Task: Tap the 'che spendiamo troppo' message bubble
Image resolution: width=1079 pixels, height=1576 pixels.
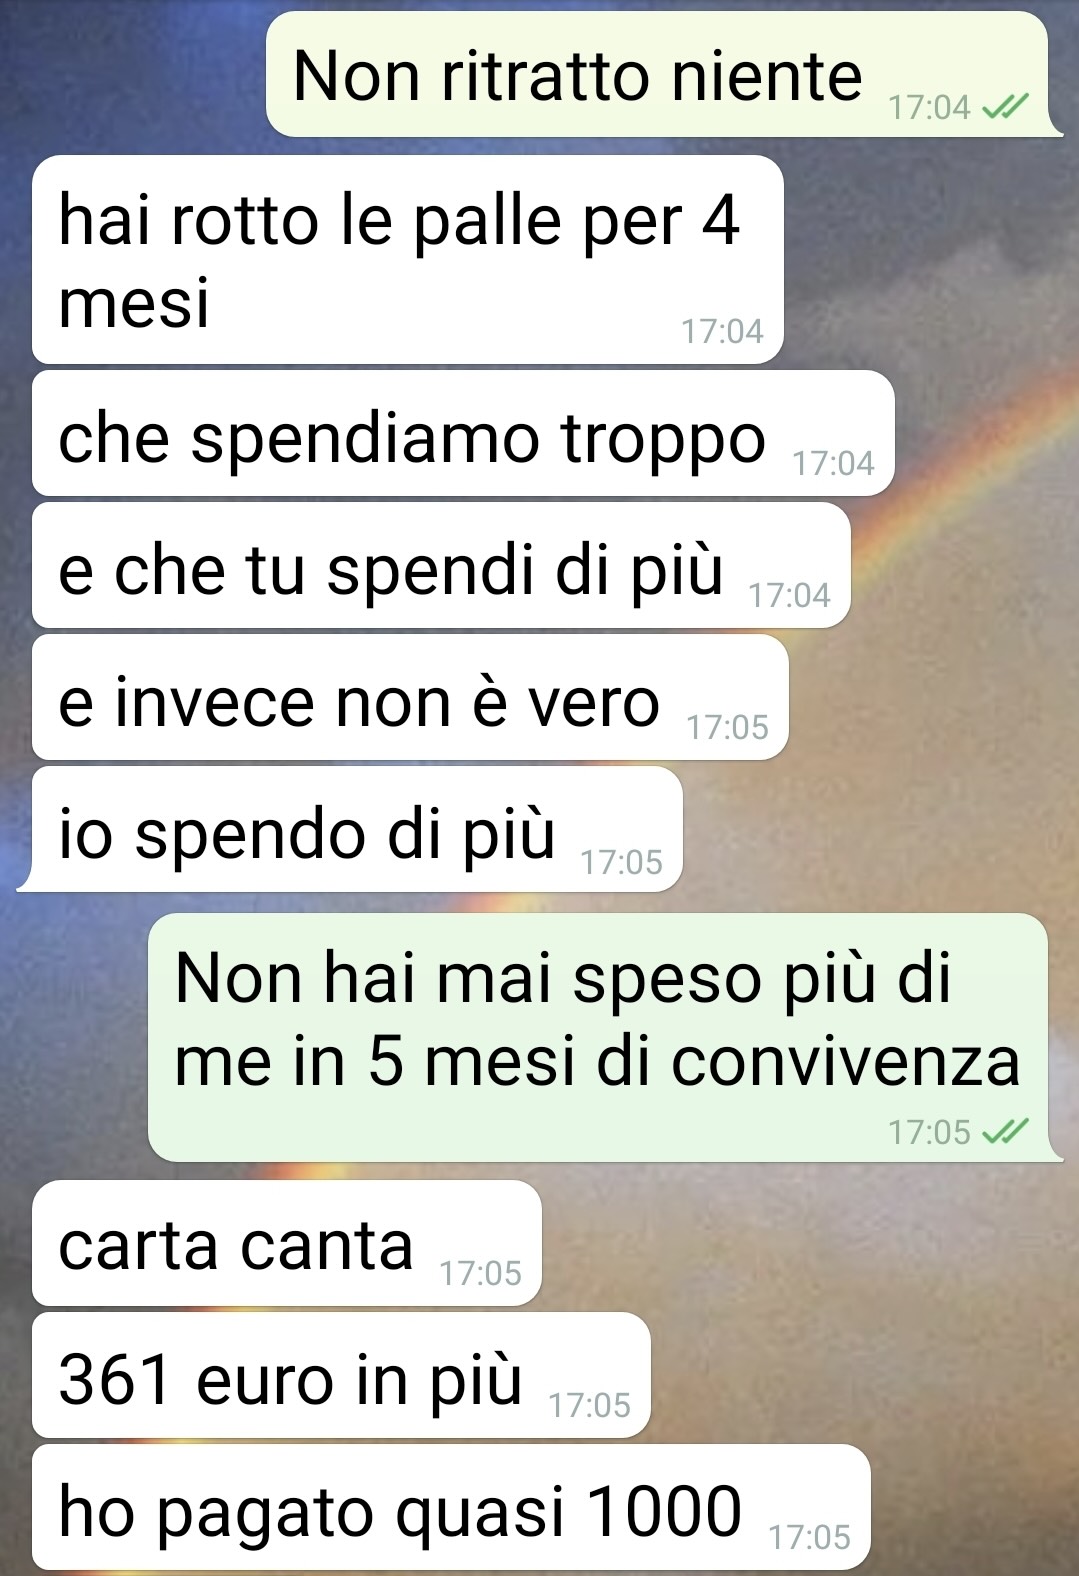Action: 463,433
